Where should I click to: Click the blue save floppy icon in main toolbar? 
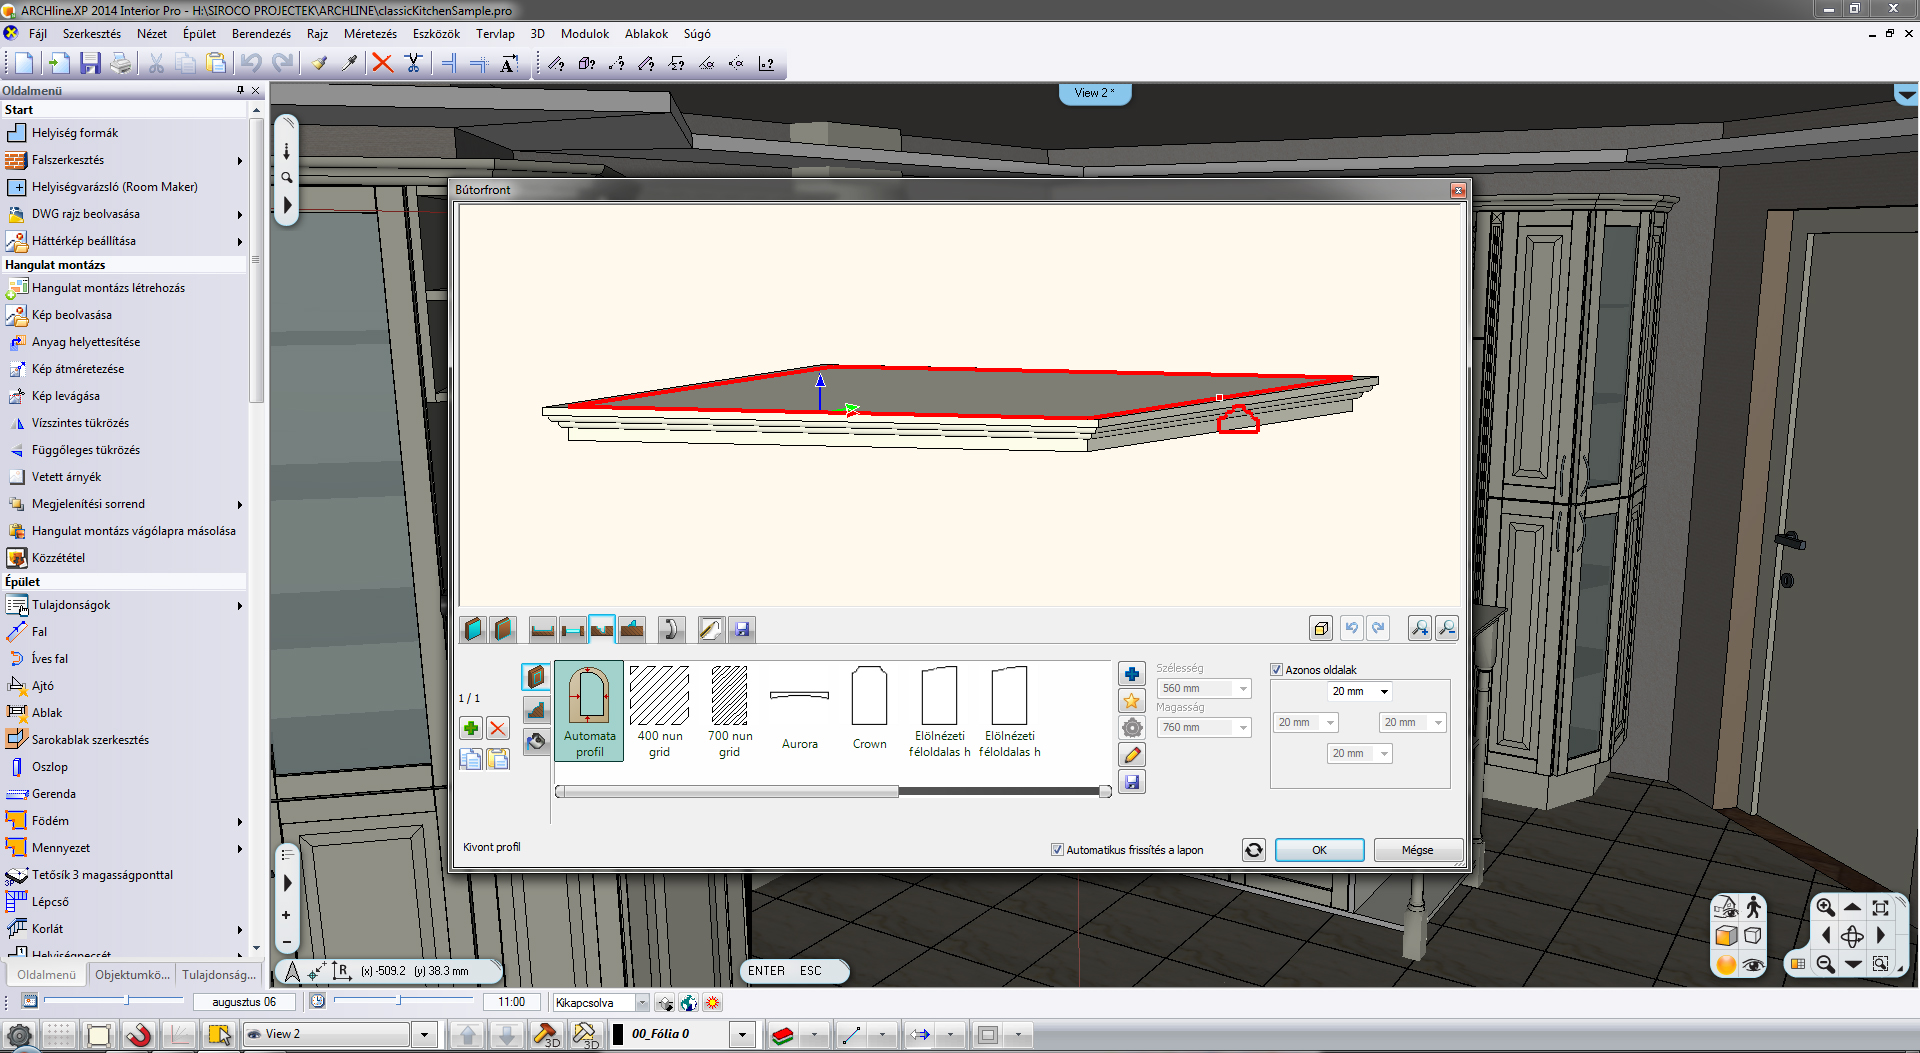click(90, 64)
